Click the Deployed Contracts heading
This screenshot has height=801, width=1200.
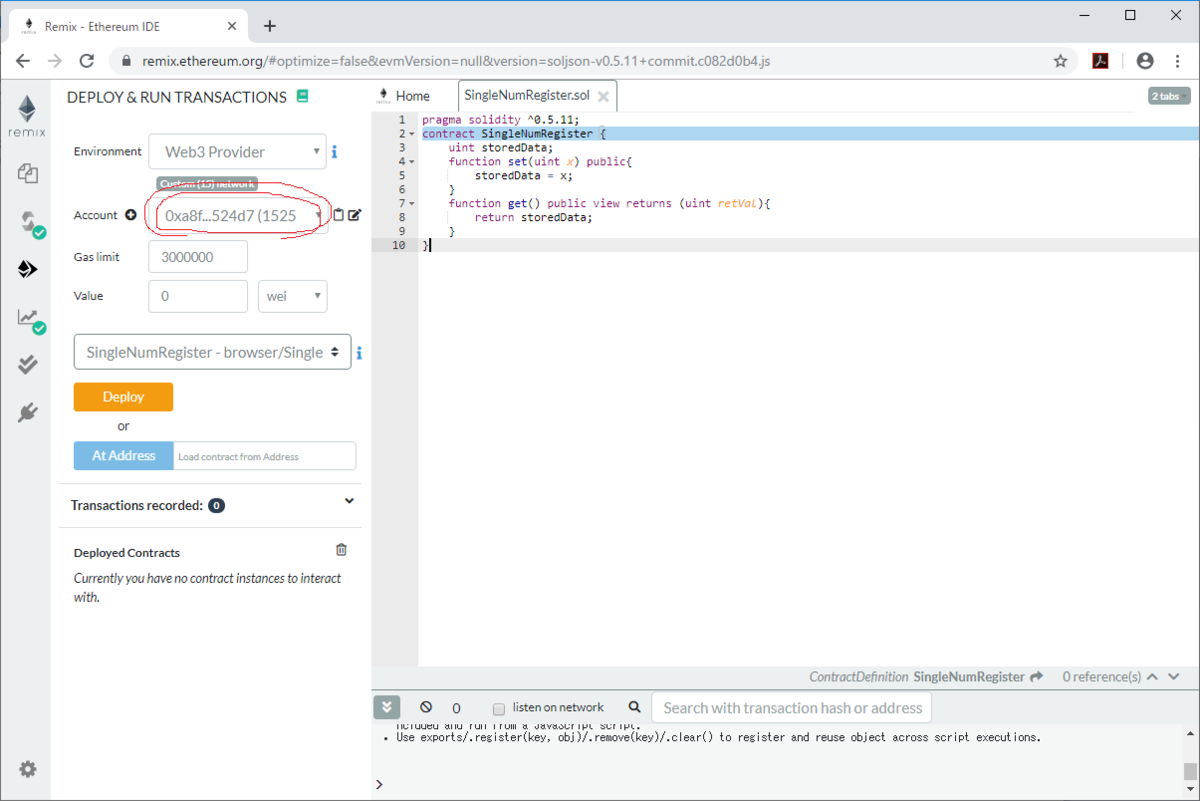(x=127, y=553)
